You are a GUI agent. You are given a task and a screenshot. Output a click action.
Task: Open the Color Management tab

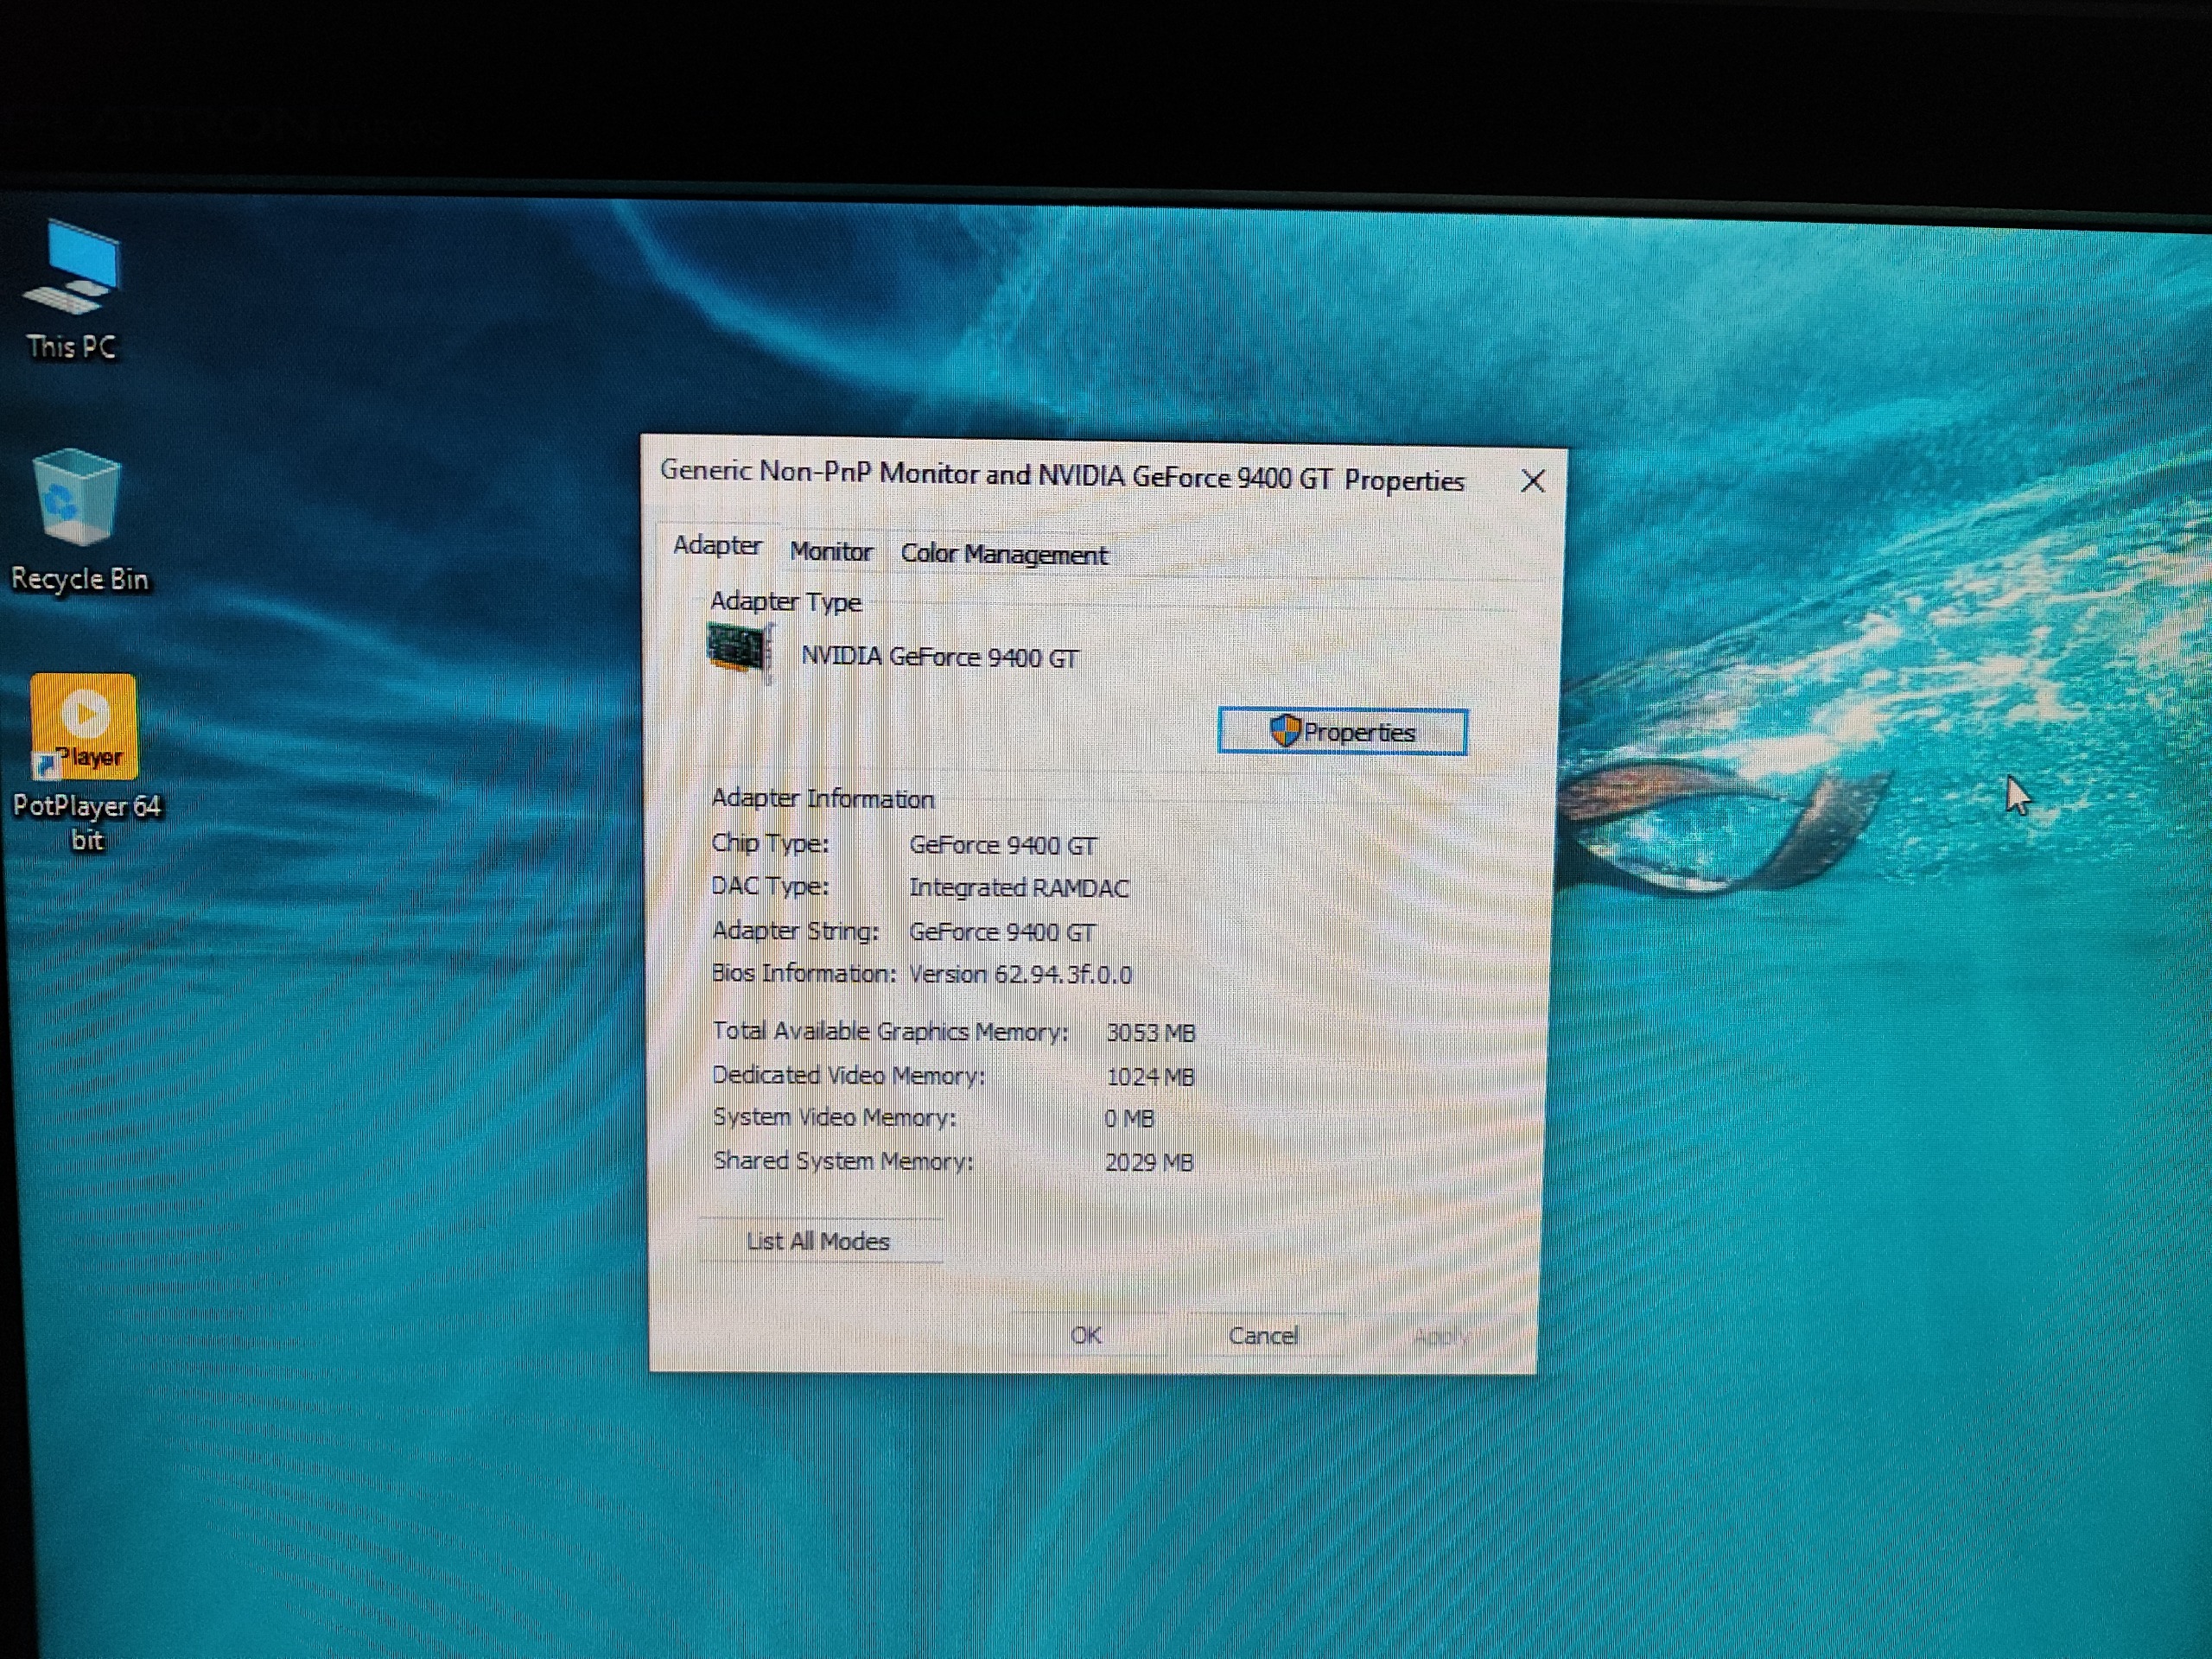pos(1004,554)
